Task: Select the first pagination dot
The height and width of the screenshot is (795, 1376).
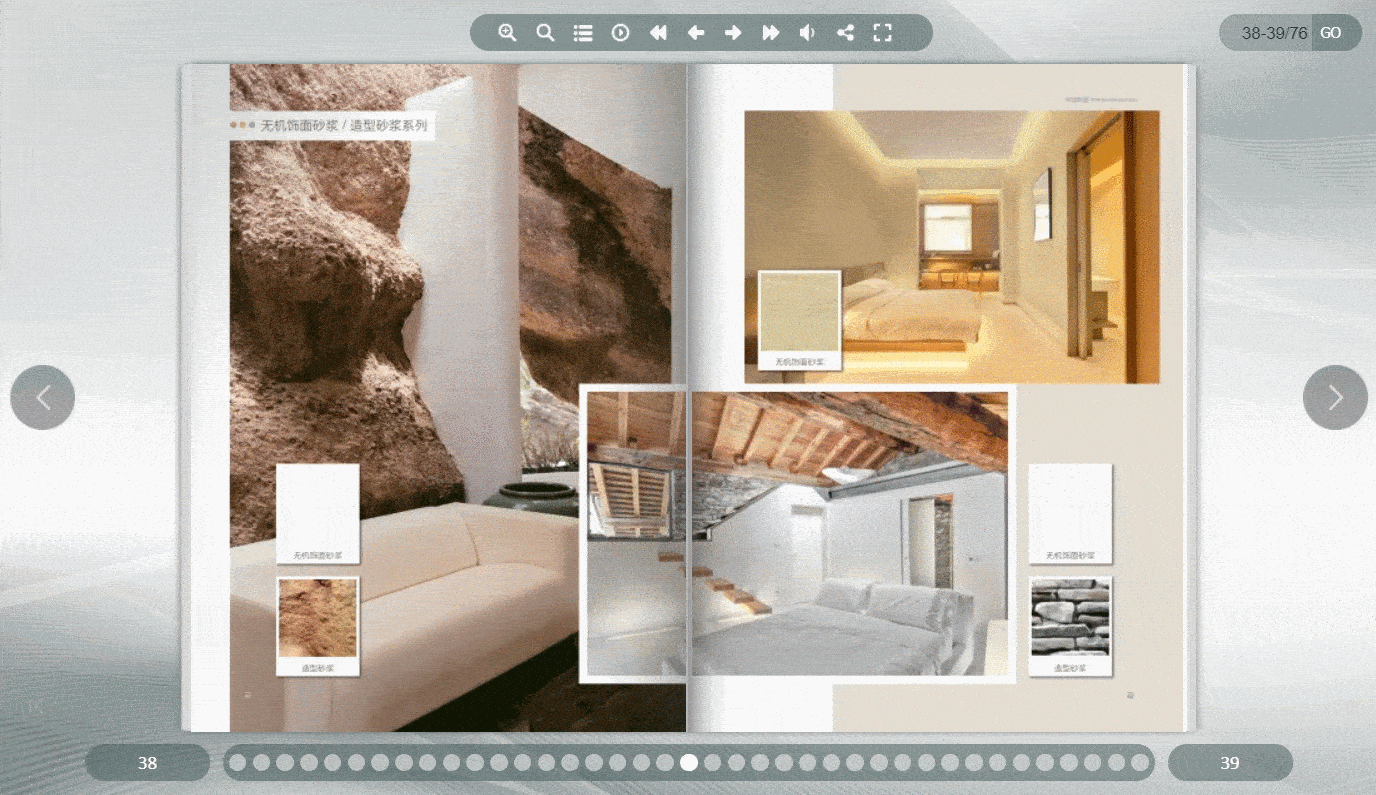Action: (237, 762)
